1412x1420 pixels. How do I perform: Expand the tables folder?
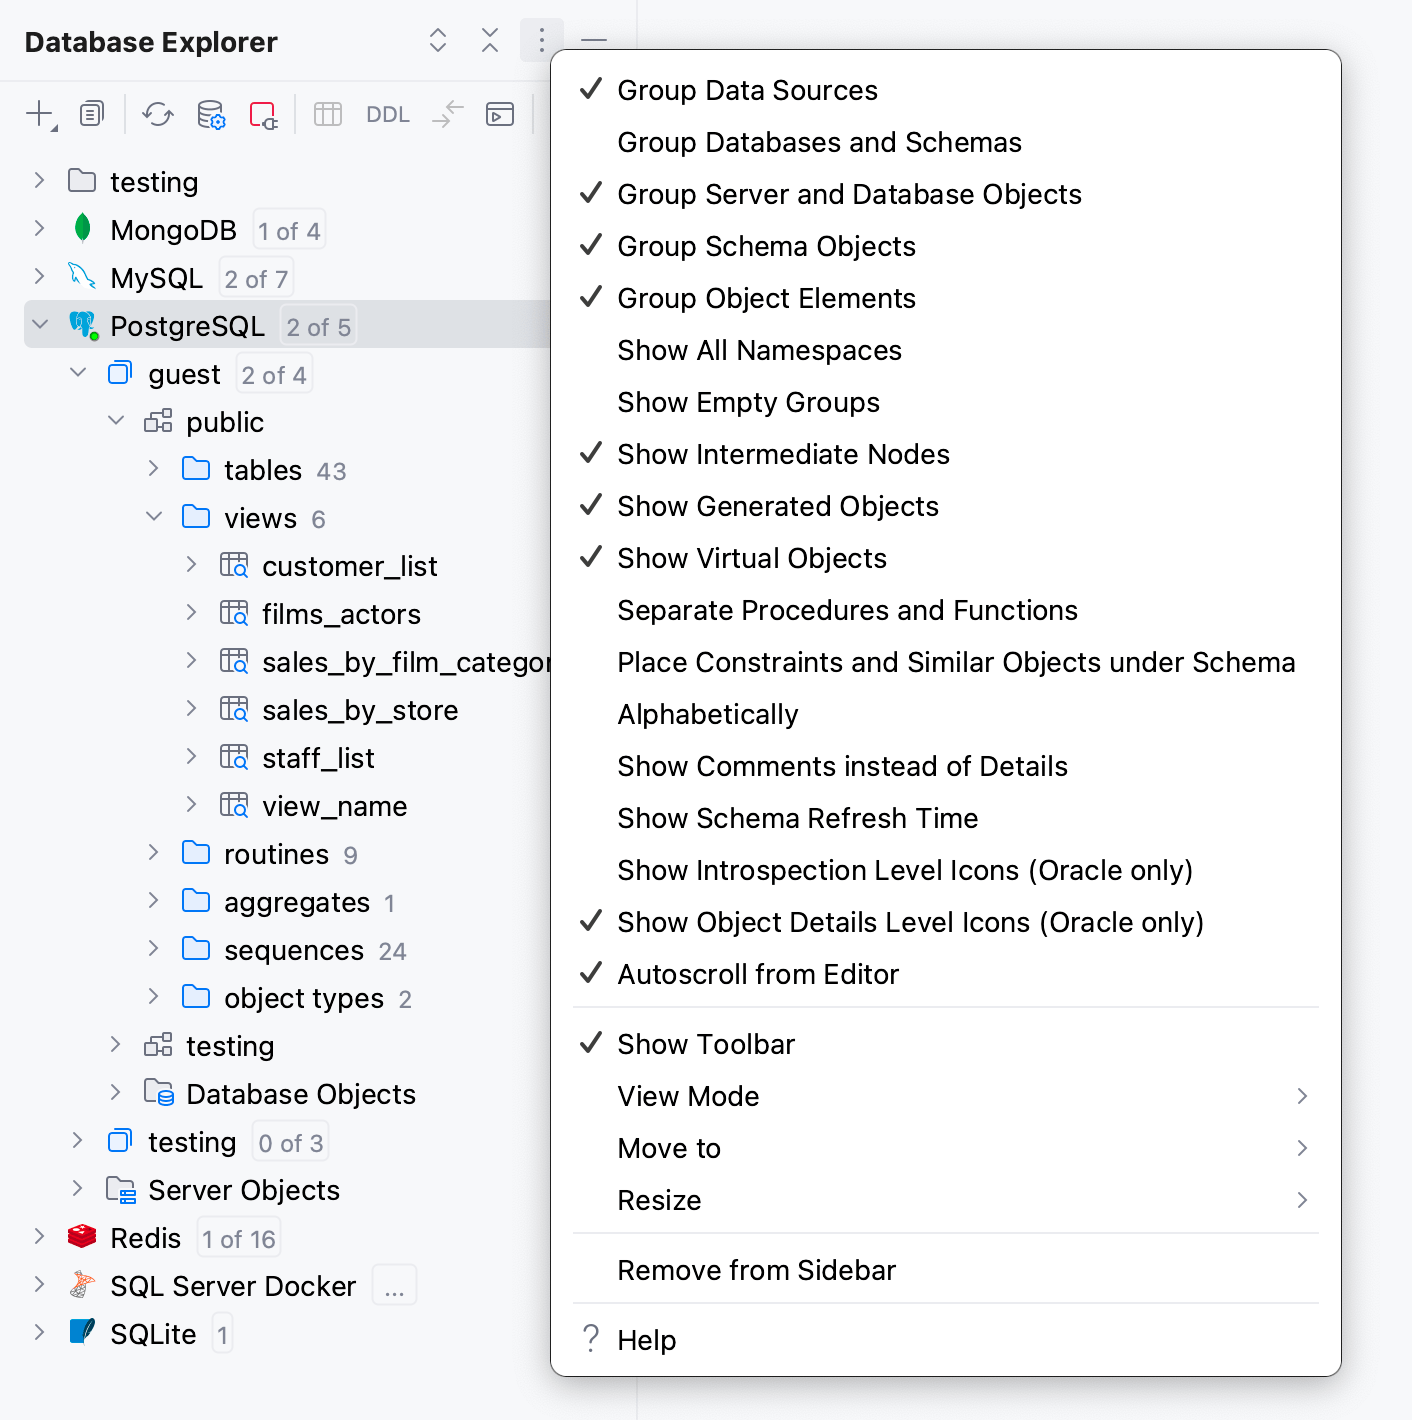[x=153, y=468]
